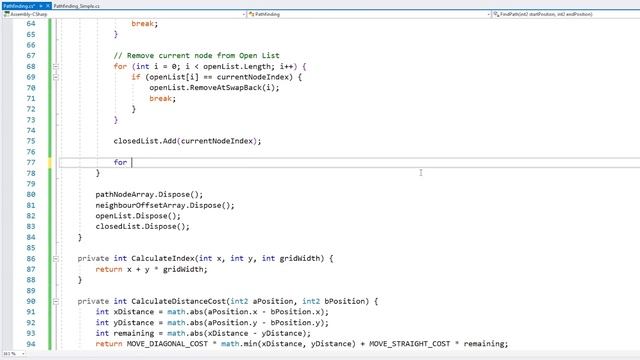This screenshot has height=360, width=640.
Task: Switch to the Pathfinding_Simple.cs tab
Action: pyautogui.click(x=76, y=6)
